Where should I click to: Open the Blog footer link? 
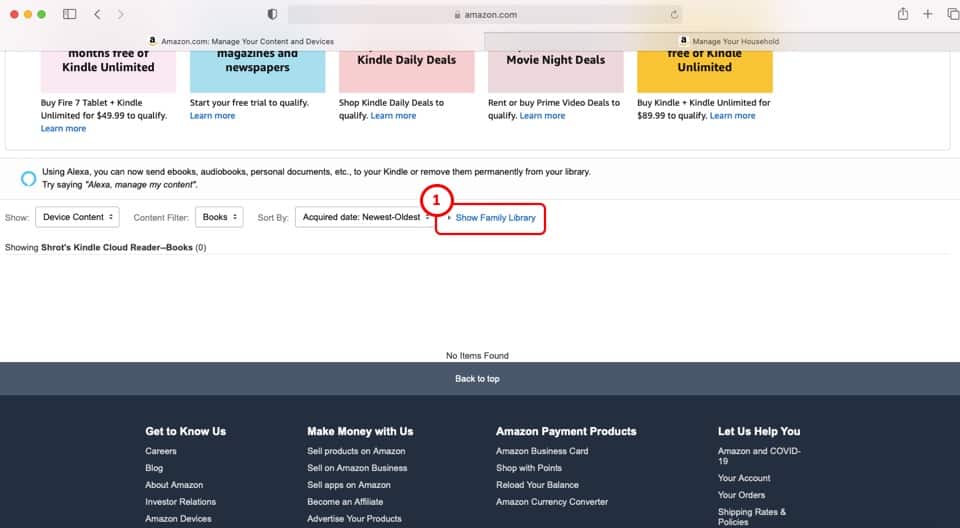[x=154, y=468]
